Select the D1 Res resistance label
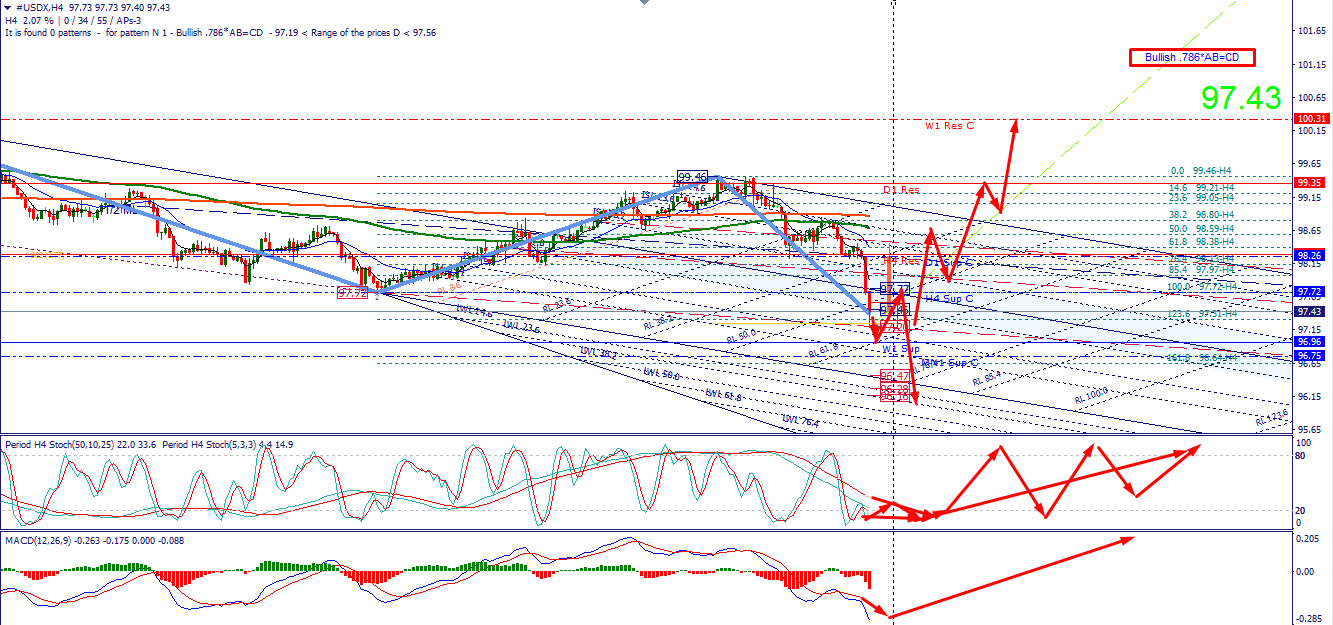 (x=900, y=189)
